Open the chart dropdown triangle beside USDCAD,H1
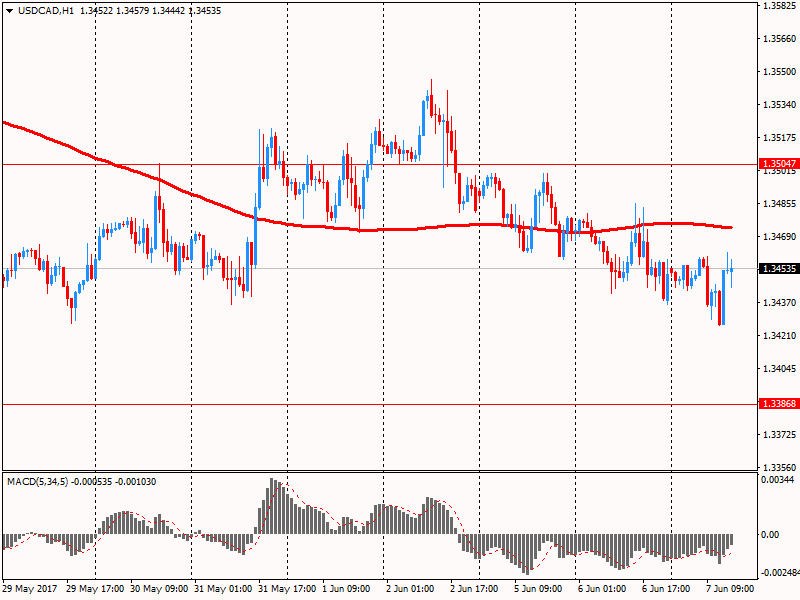Screen dimensions: 800x600 9,11
